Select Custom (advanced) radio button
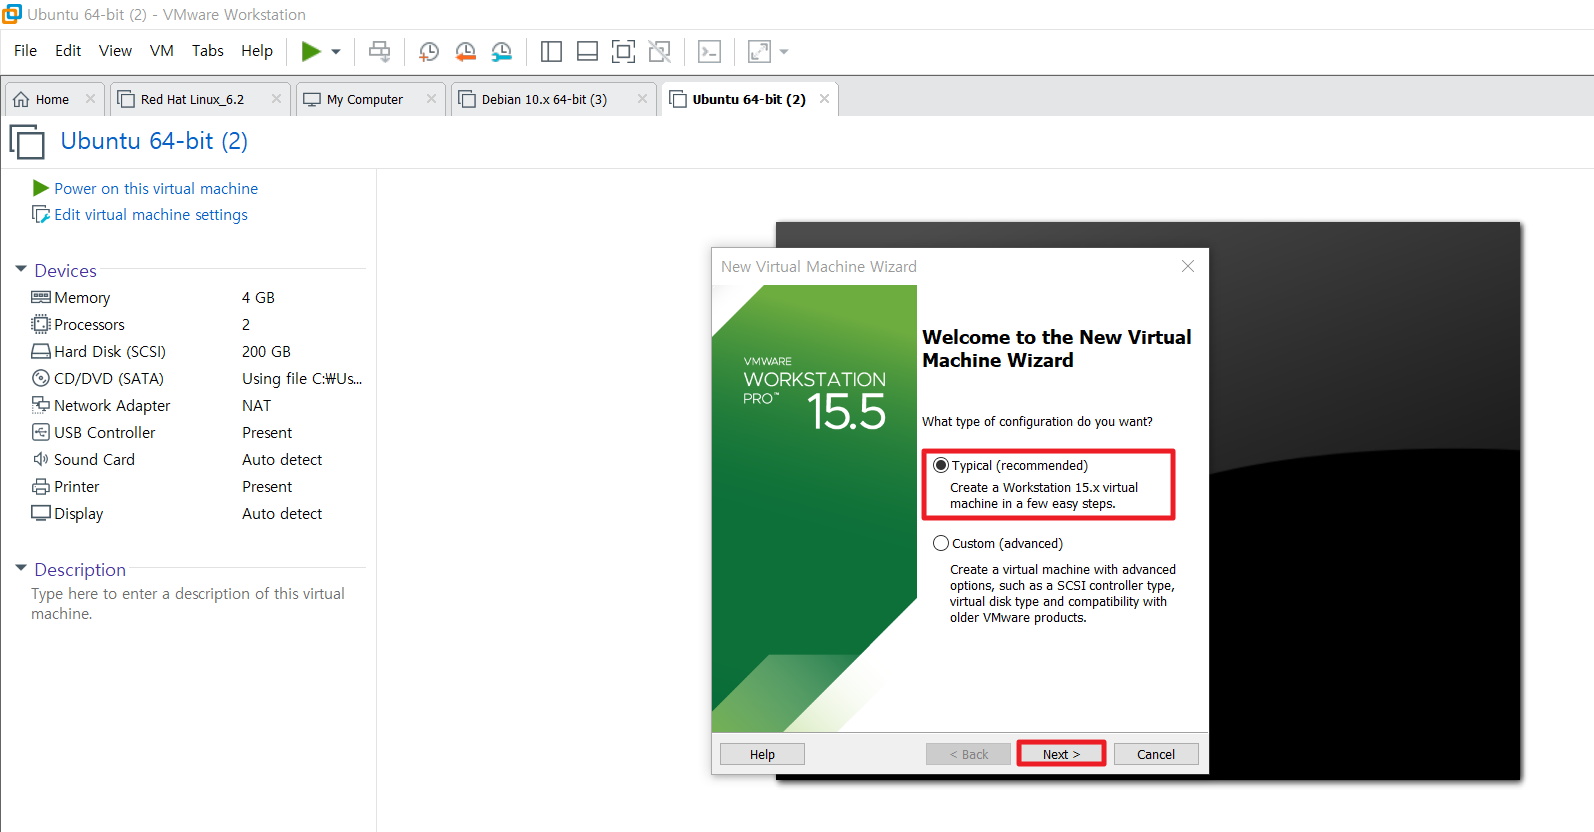This screenshot has width=1594, height=832. tap(941, 543)
